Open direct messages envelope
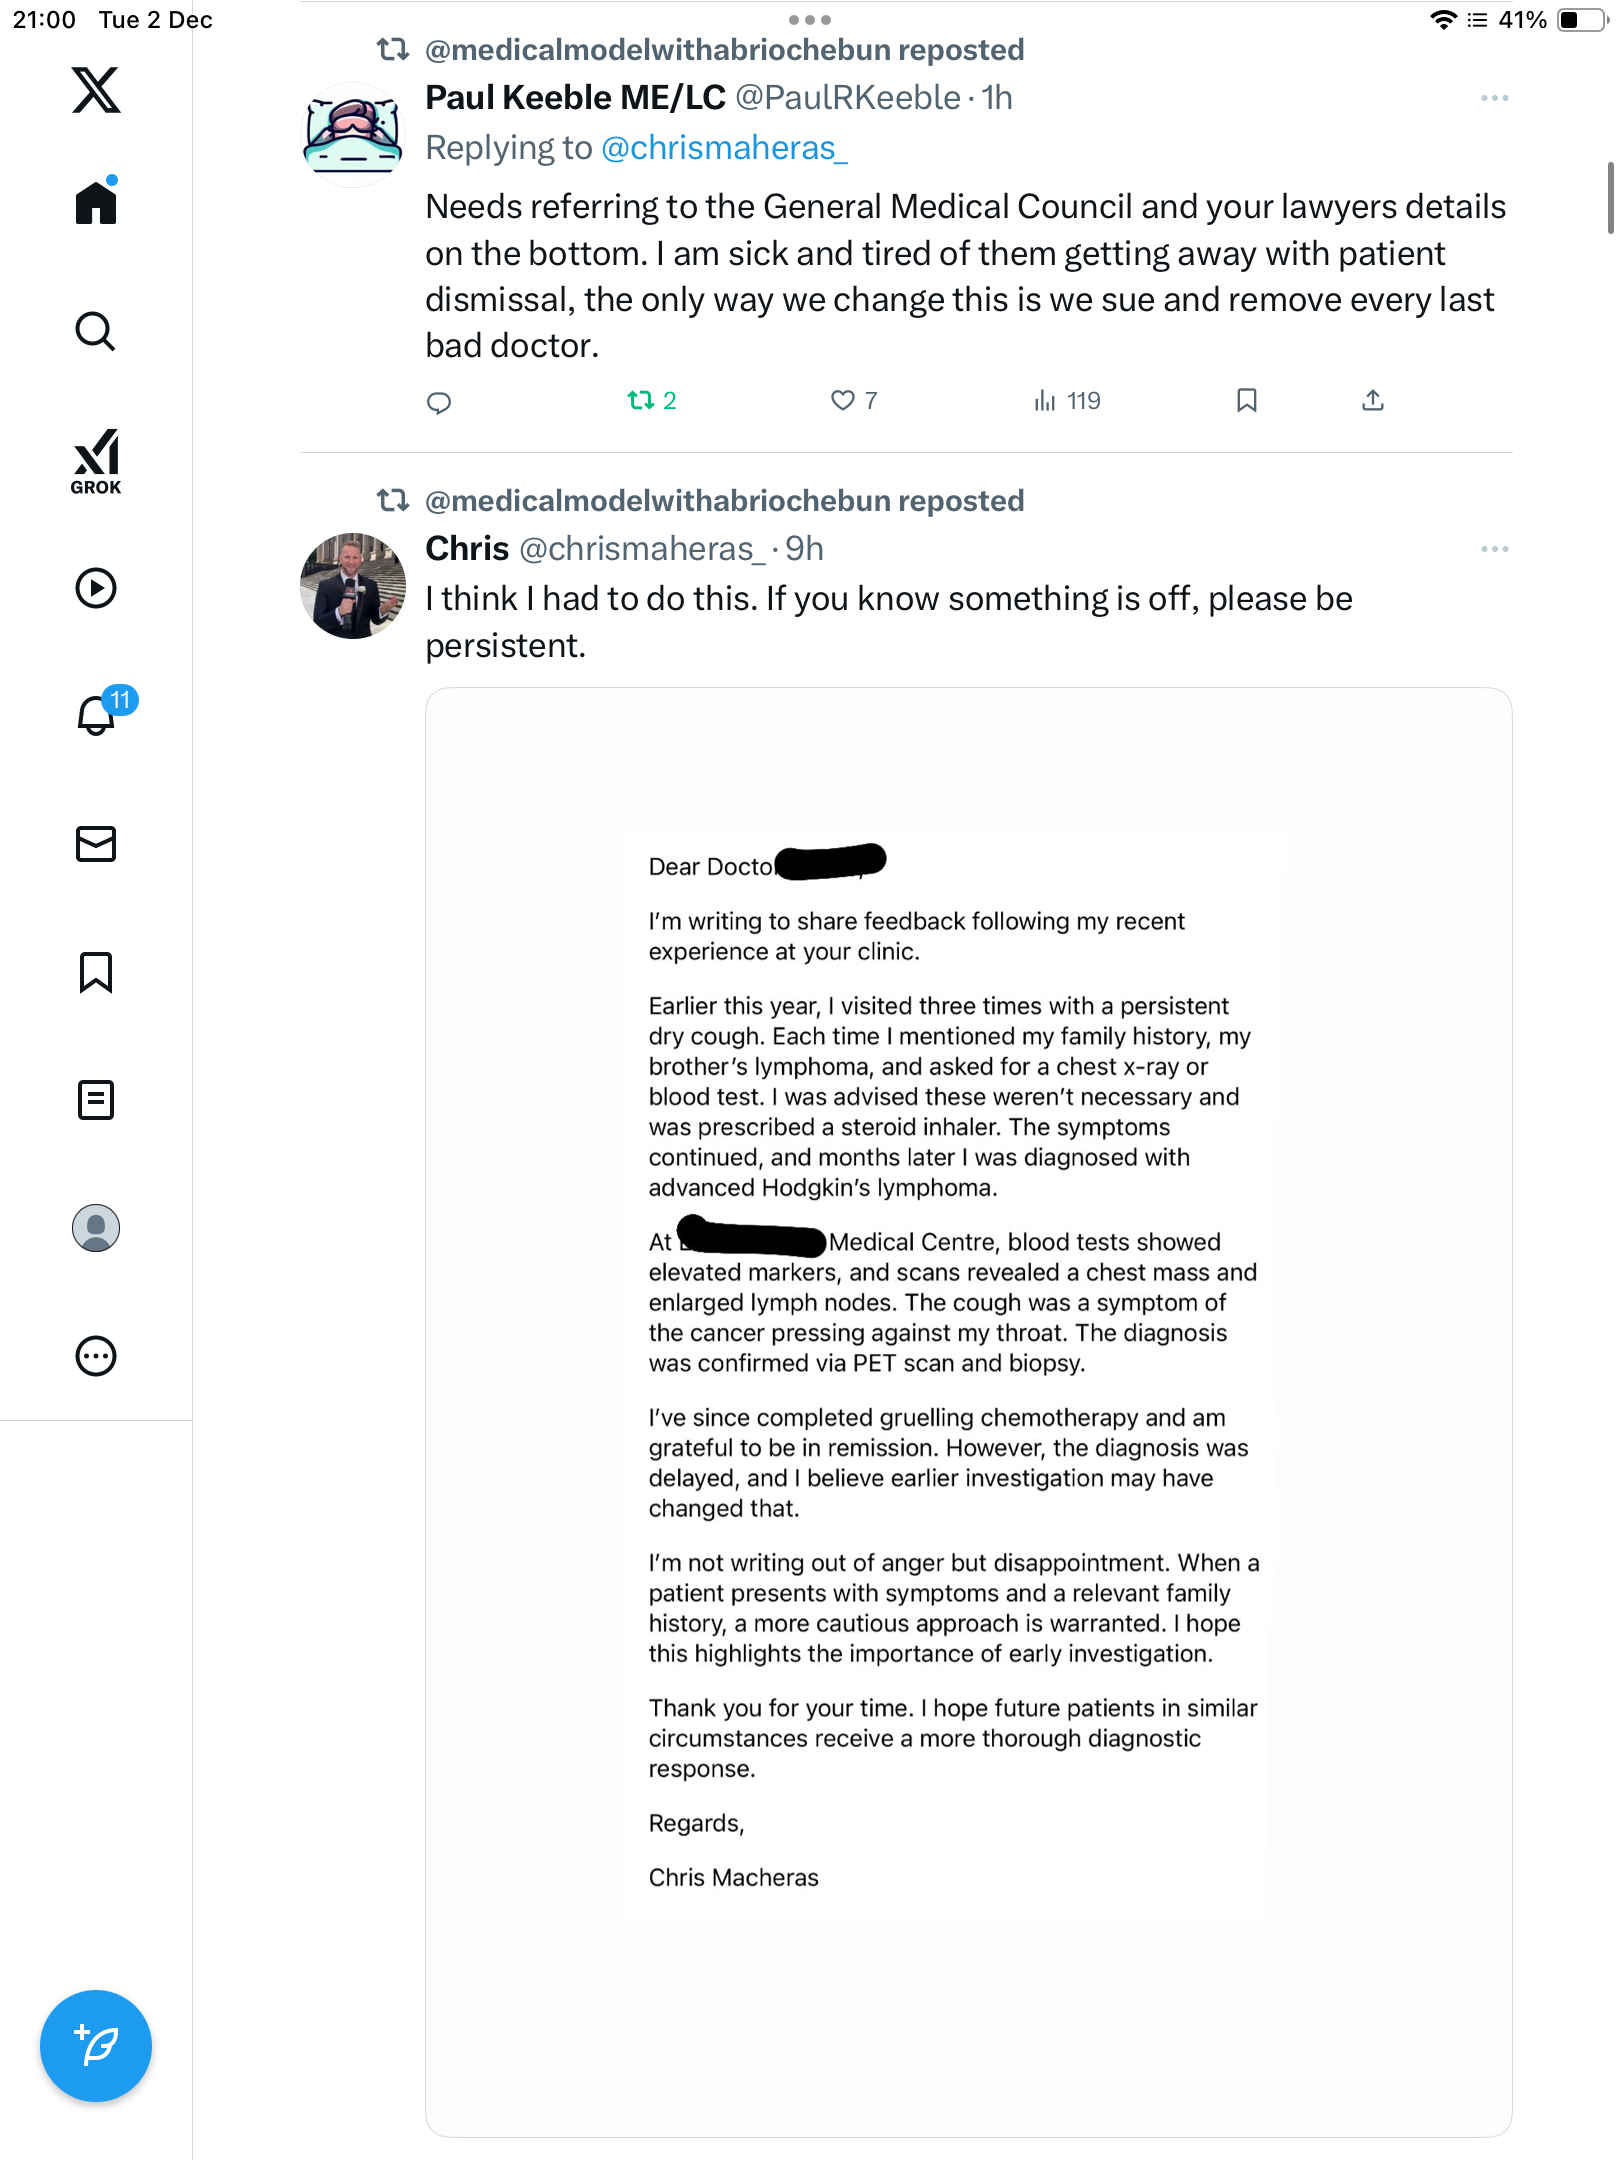 (96, 844)
